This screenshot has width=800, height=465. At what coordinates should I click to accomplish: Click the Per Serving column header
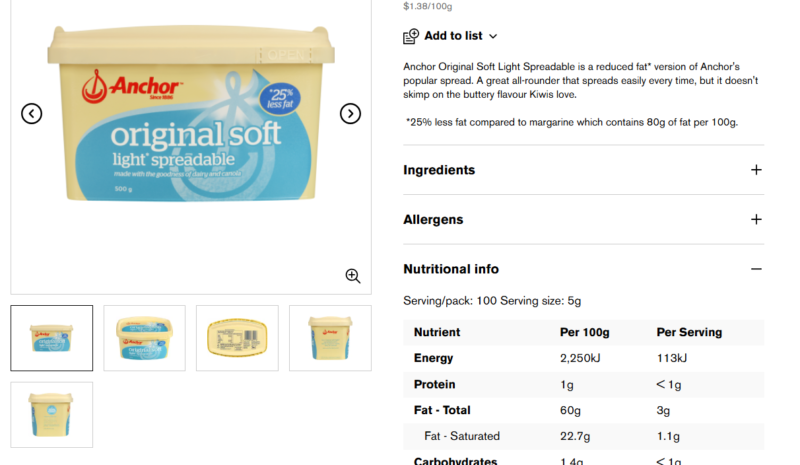pyautogui.click(x=689, y=332)
